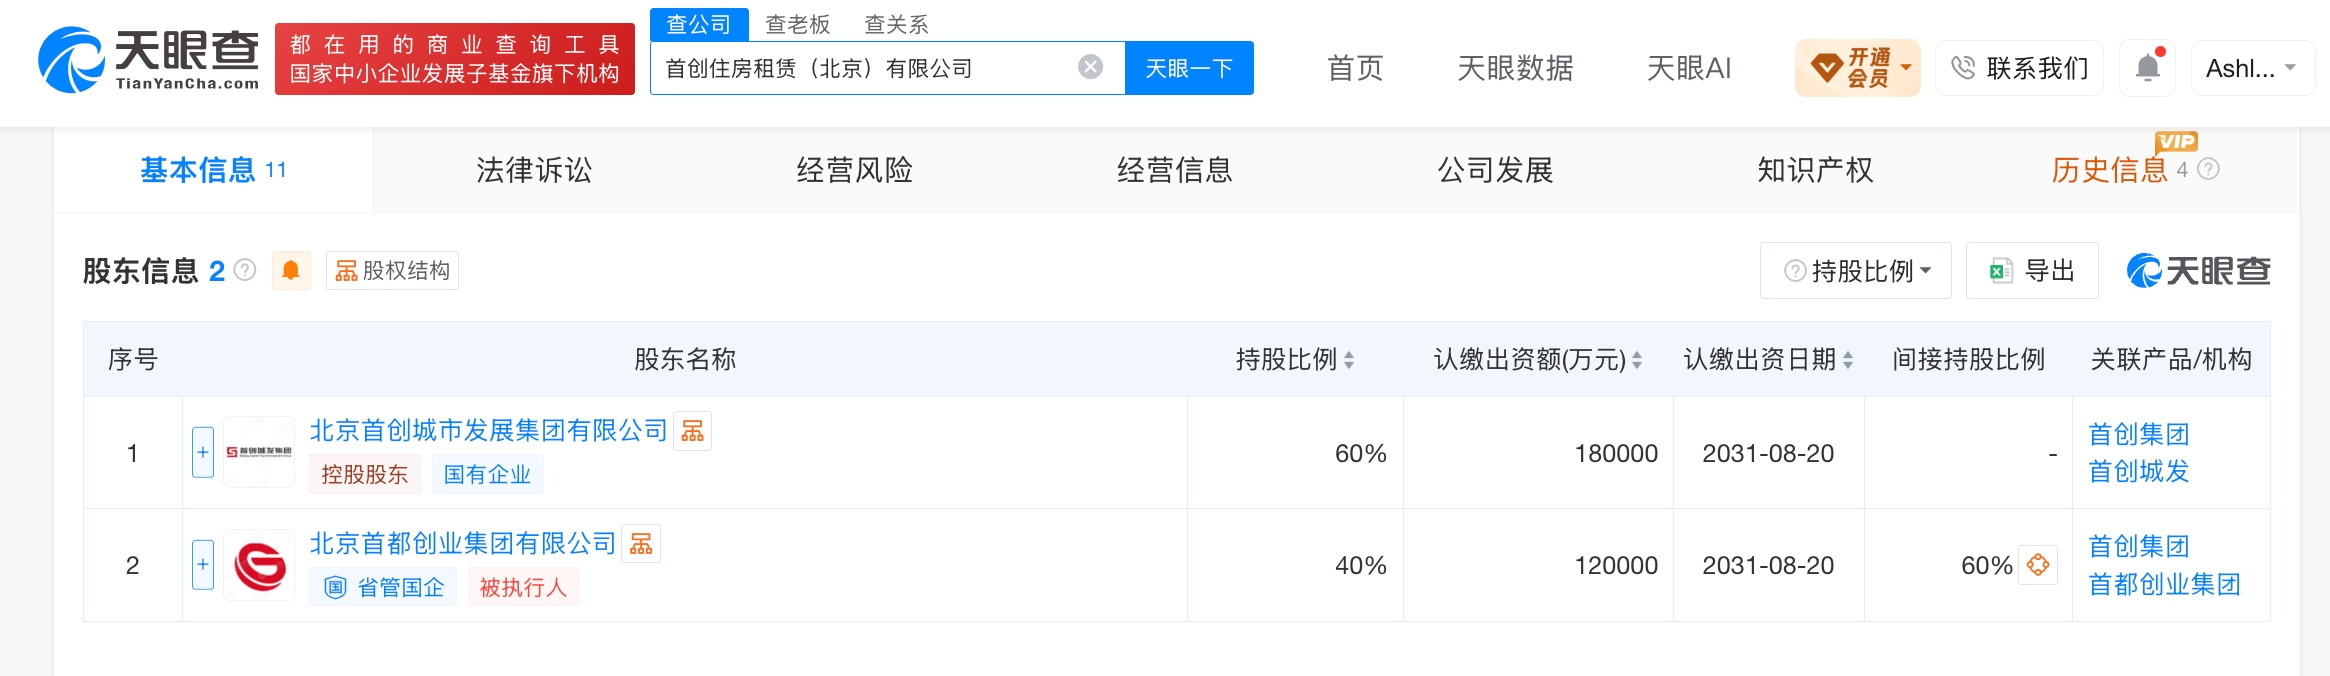Screen dimensions: 2330x676
Task: Click the TianYanCha logo
Action: pos(148,60)
